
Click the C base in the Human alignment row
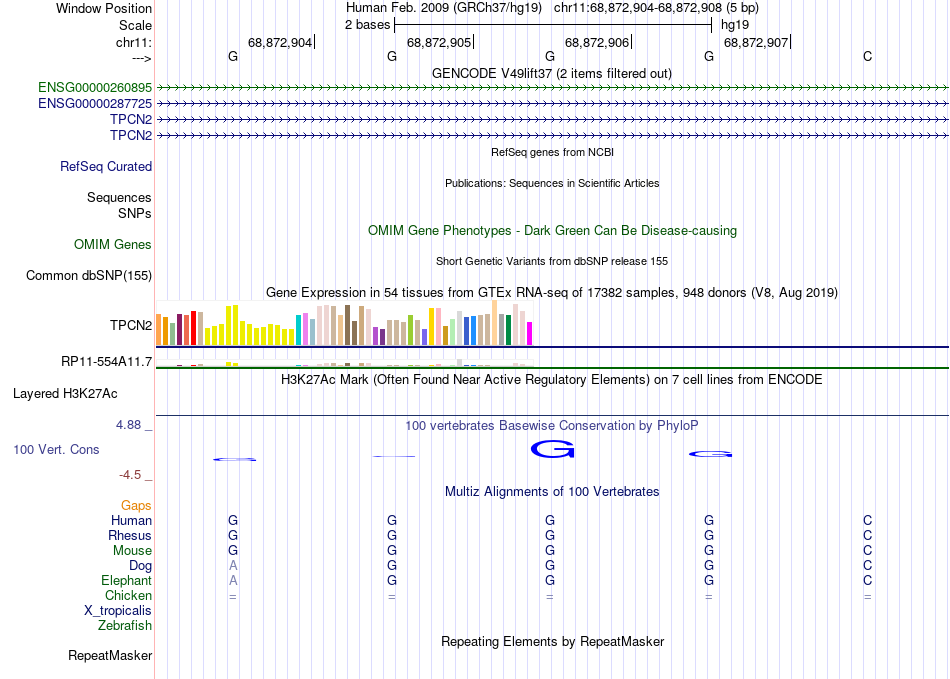coord(868,520)
